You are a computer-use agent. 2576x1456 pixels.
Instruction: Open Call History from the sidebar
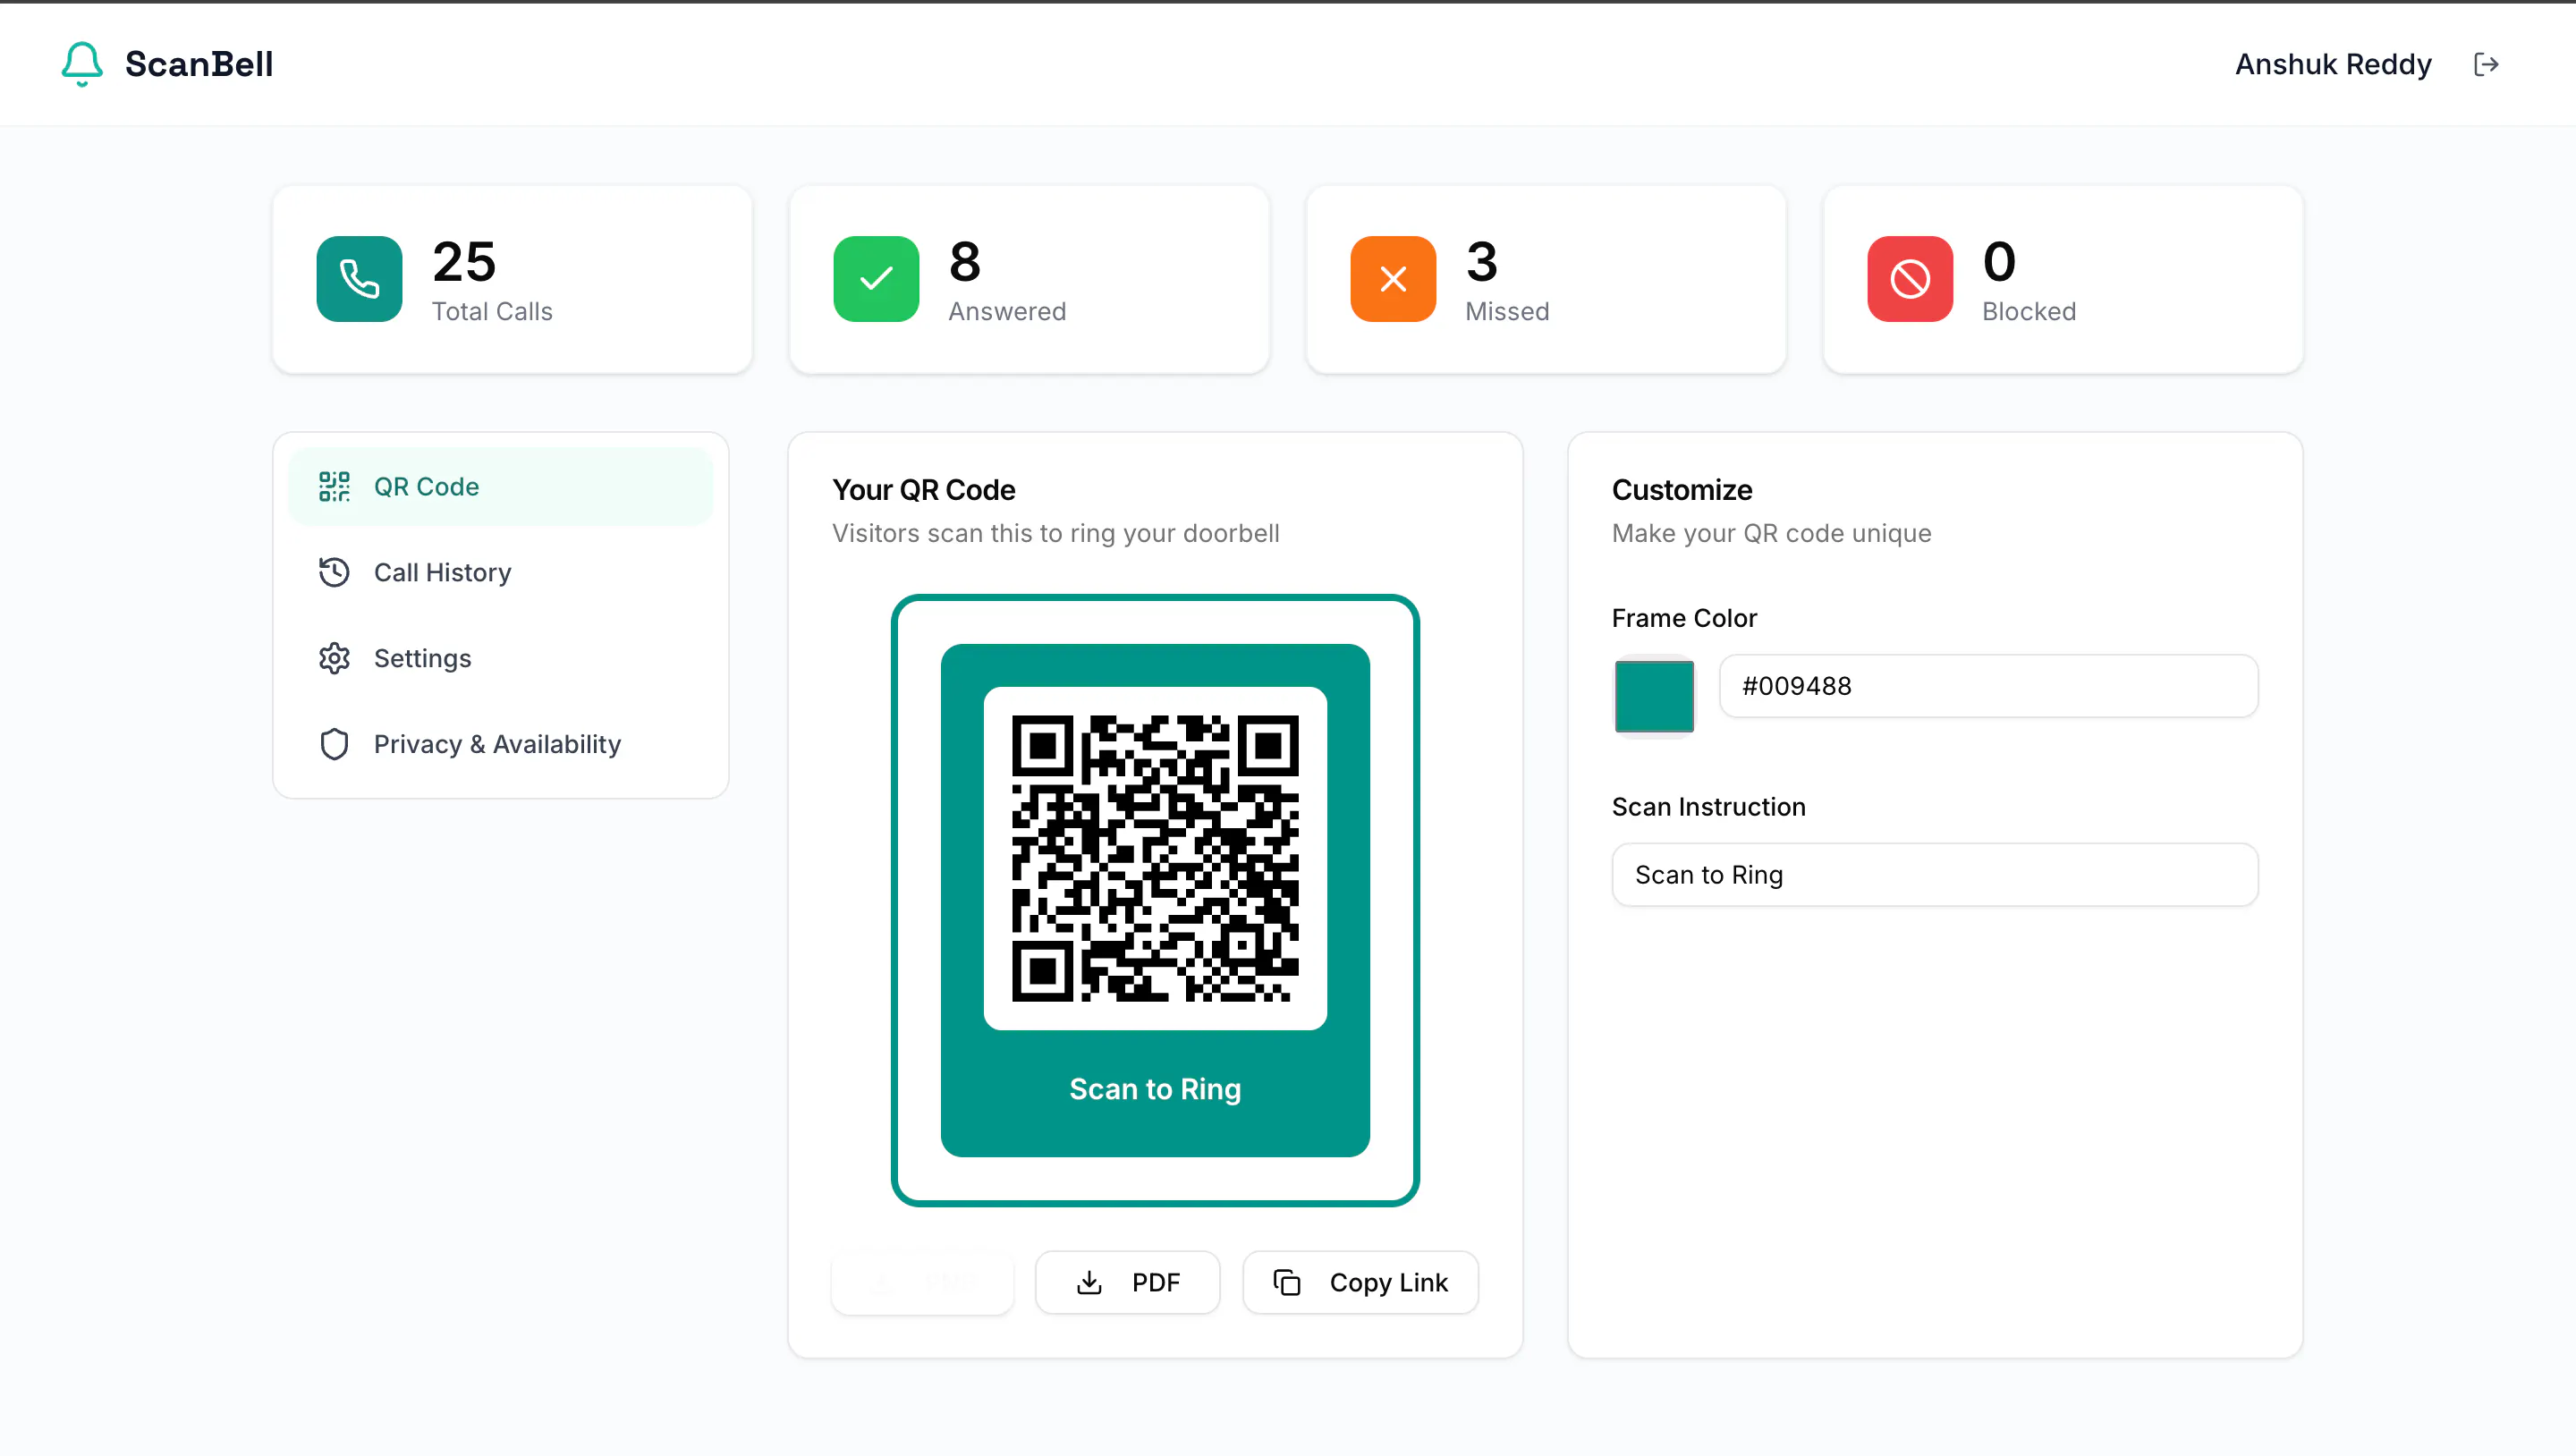tap(500, 573)
